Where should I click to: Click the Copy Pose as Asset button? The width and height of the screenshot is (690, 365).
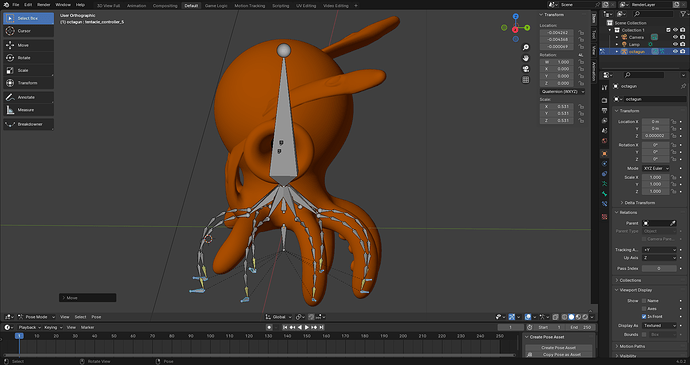coord(558,354)
